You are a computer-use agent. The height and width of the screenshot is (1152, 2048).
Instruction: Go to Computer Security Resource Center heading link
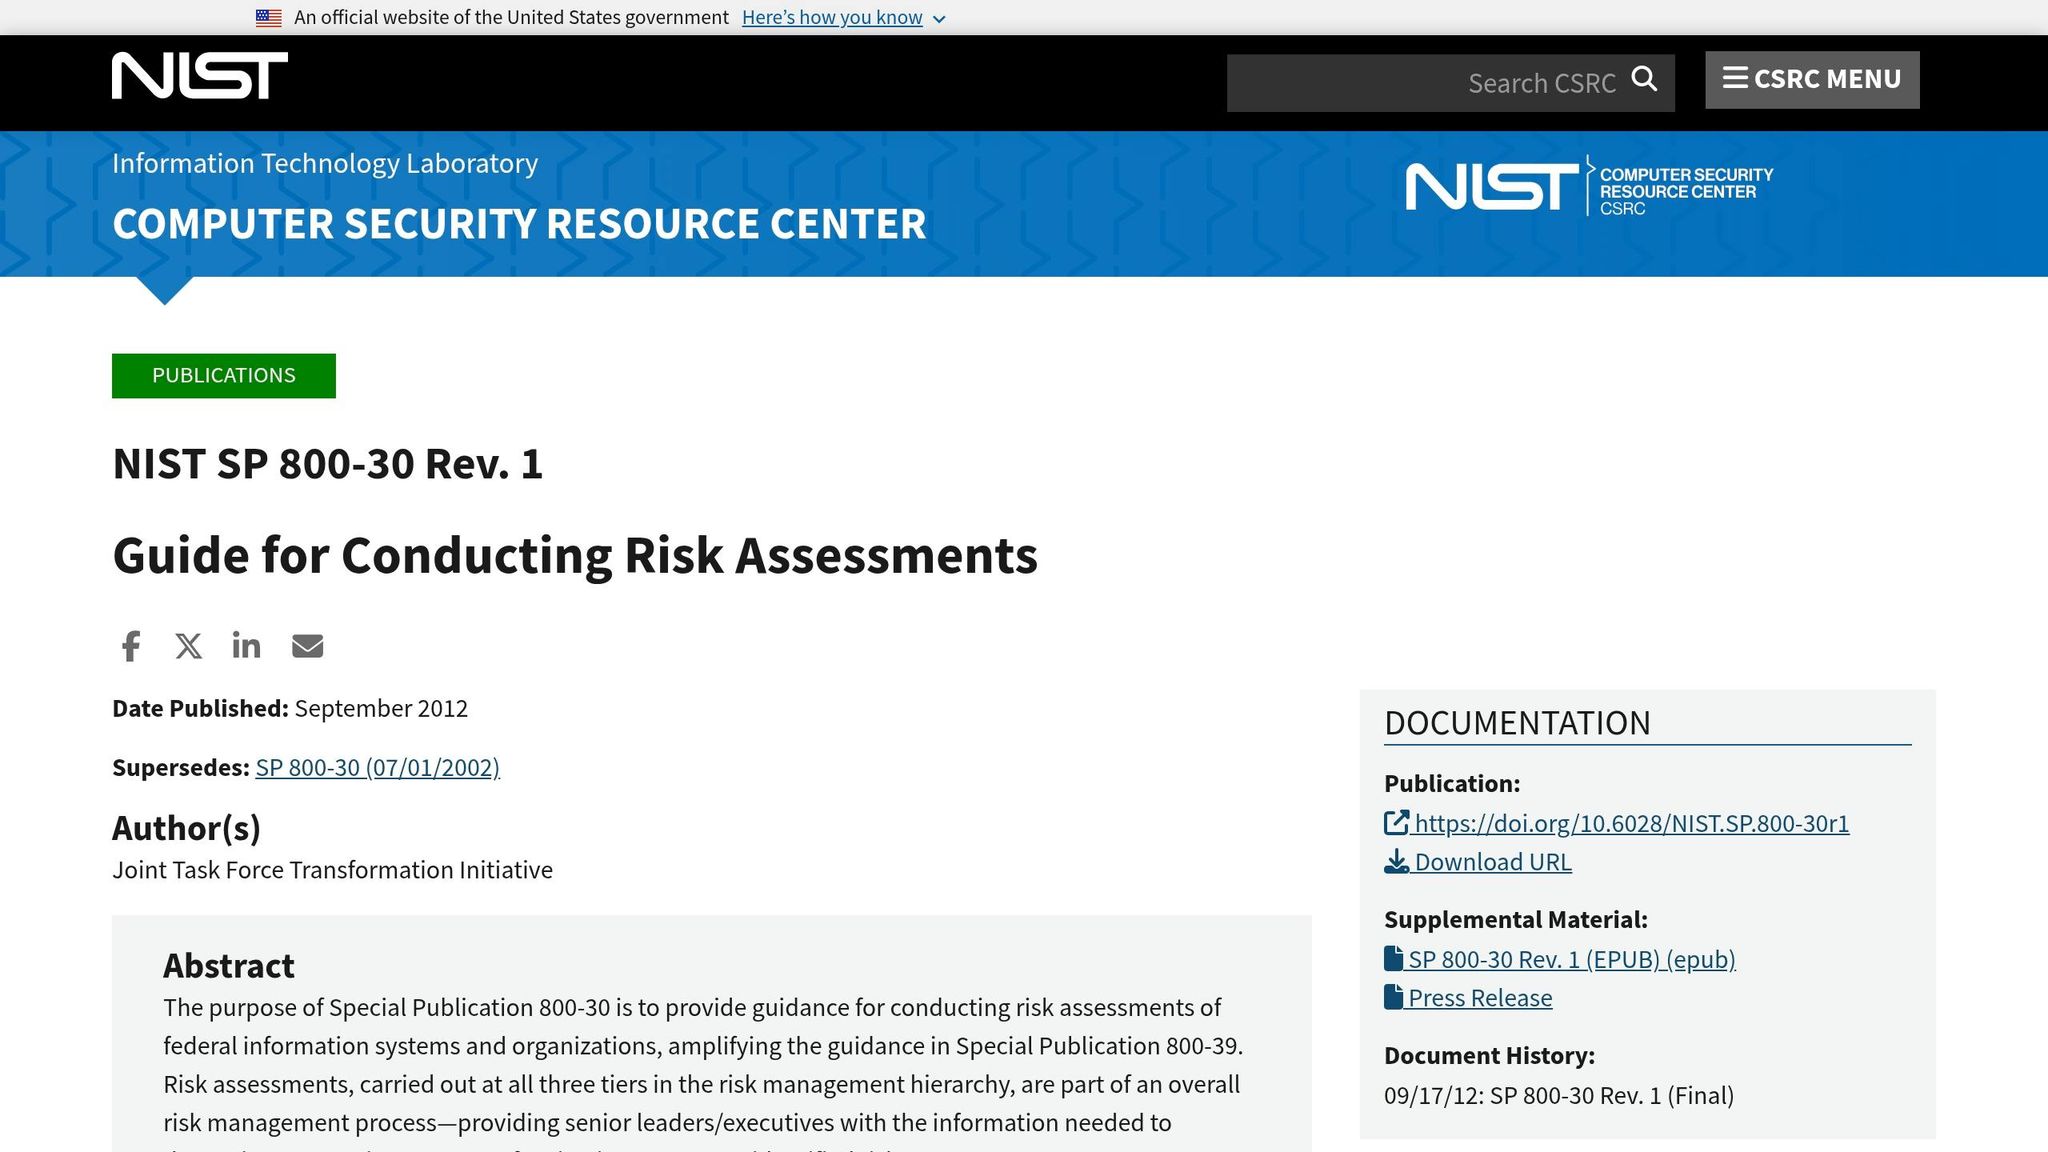click(x=519, y=224)
